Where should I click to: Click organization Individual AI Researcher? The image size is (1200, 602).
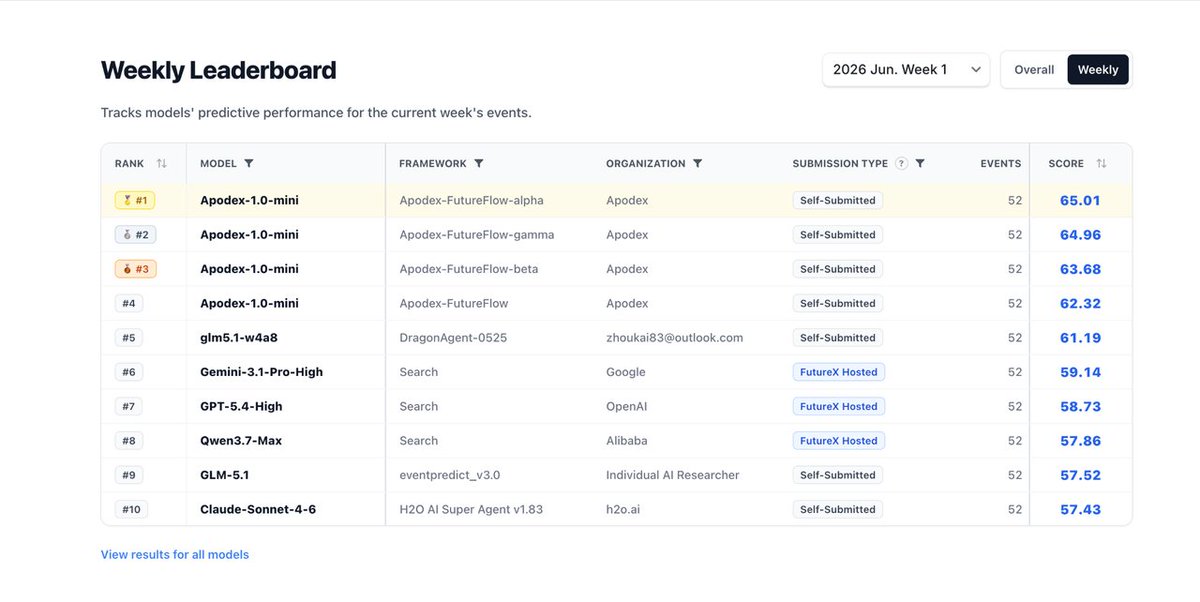tap(673, 475)
